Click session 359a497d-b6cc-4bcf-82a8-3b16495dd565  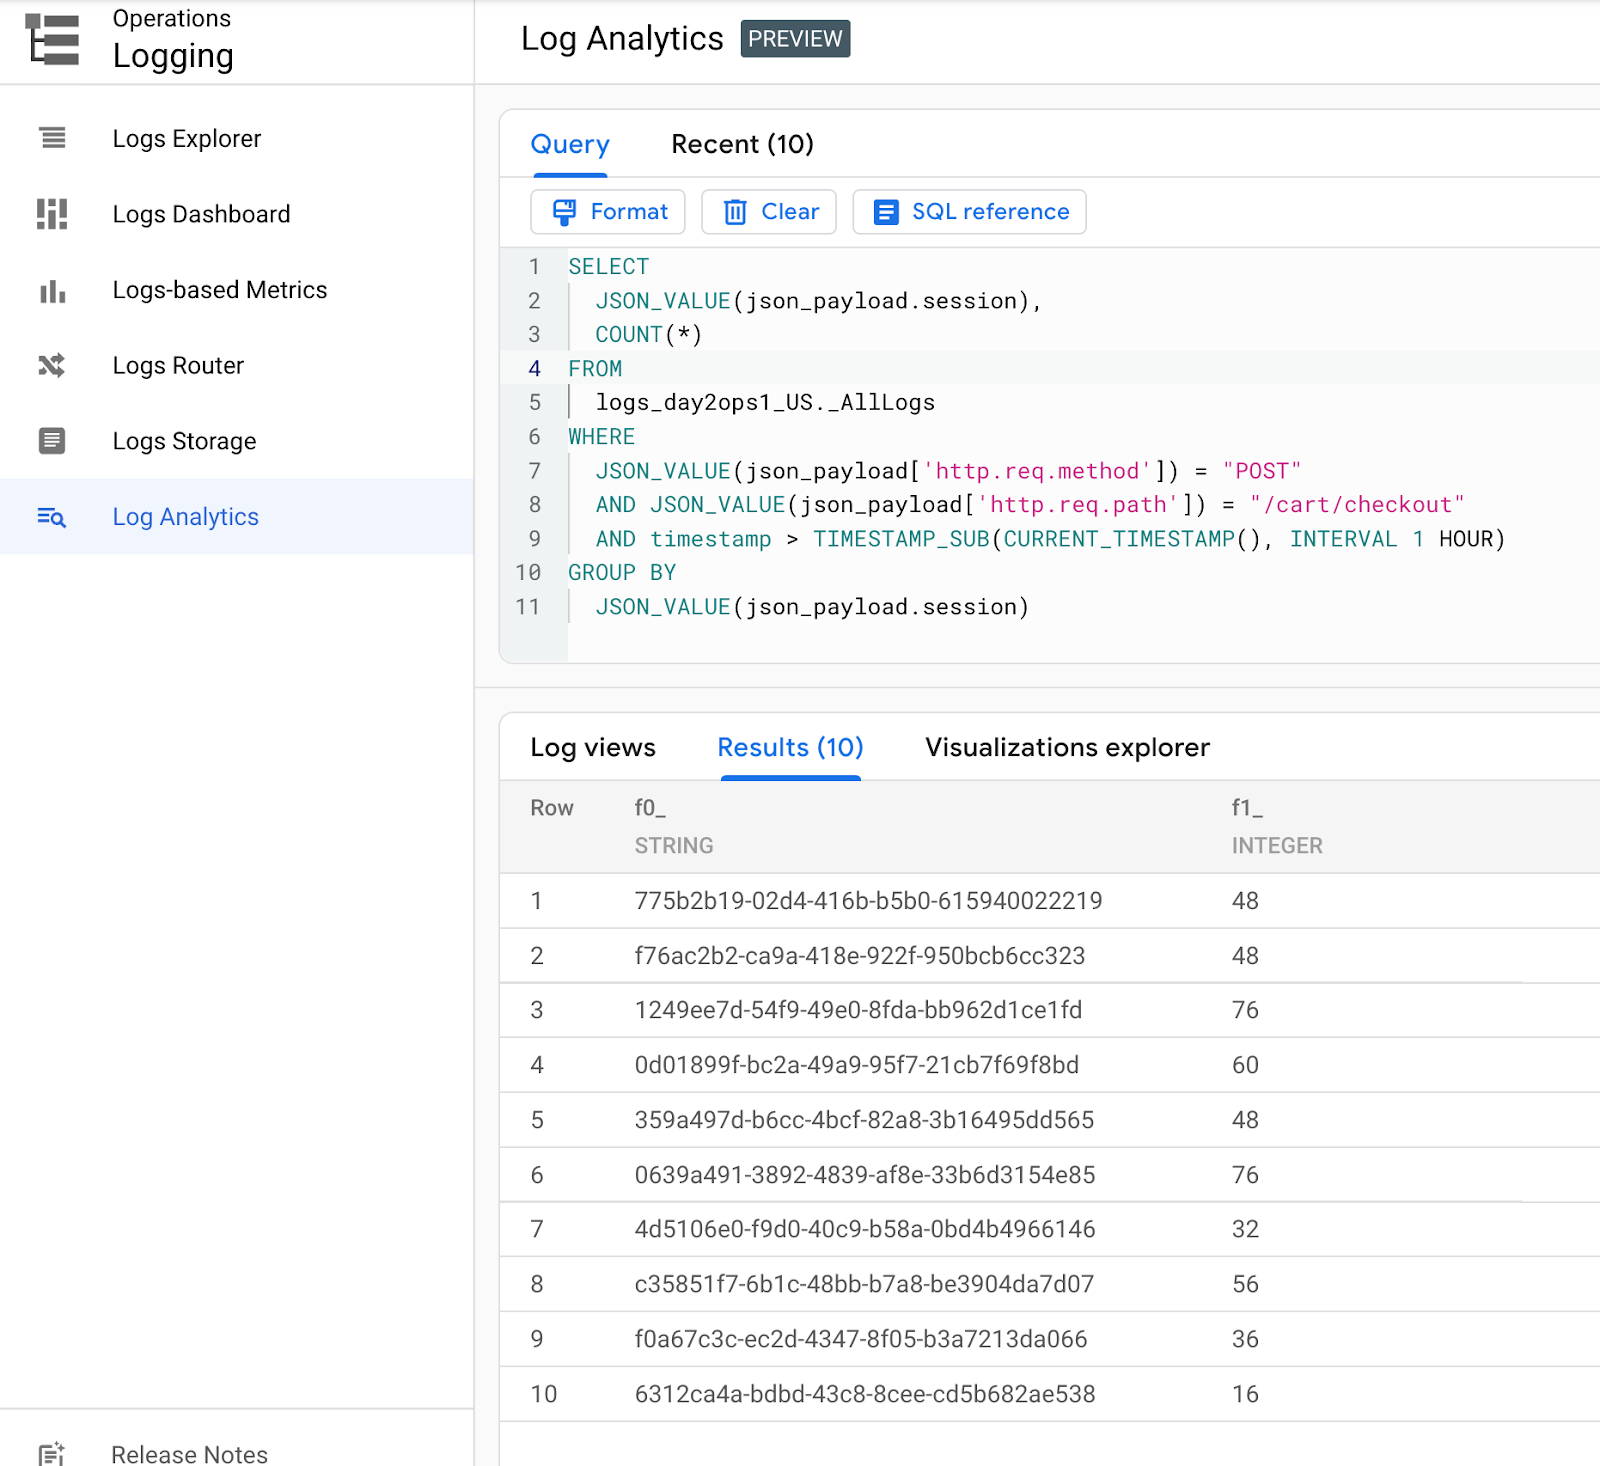coord(864,1120)
